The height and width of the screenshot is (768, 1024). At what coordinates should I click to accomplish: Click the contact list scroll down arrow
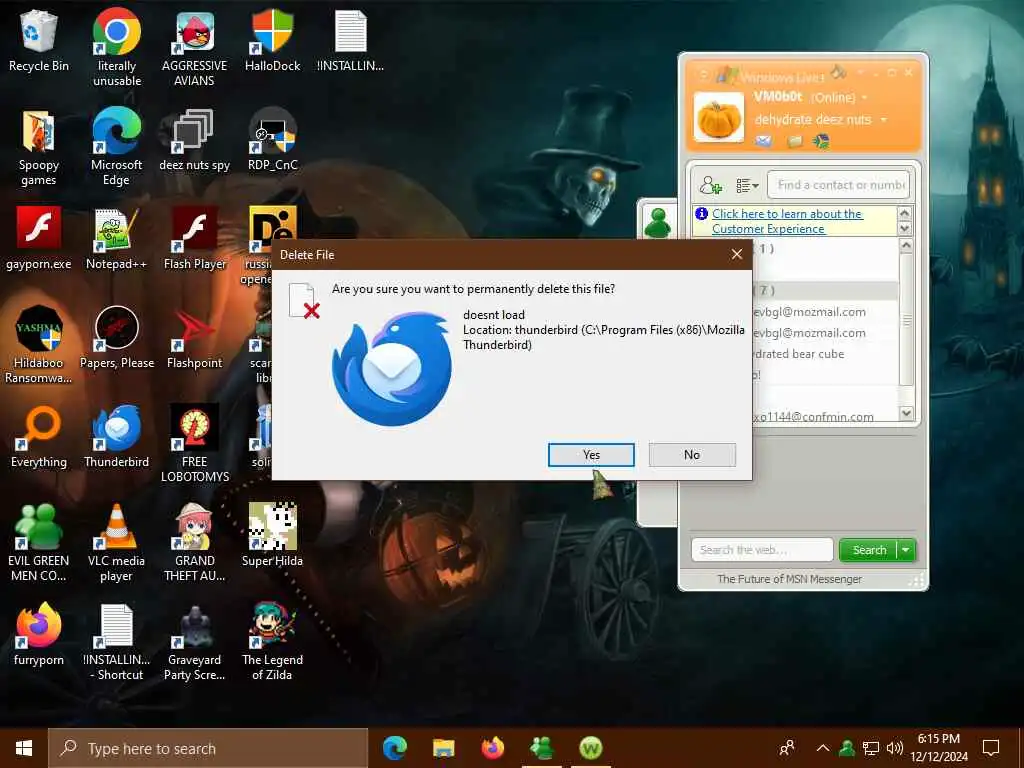point(906,413)
